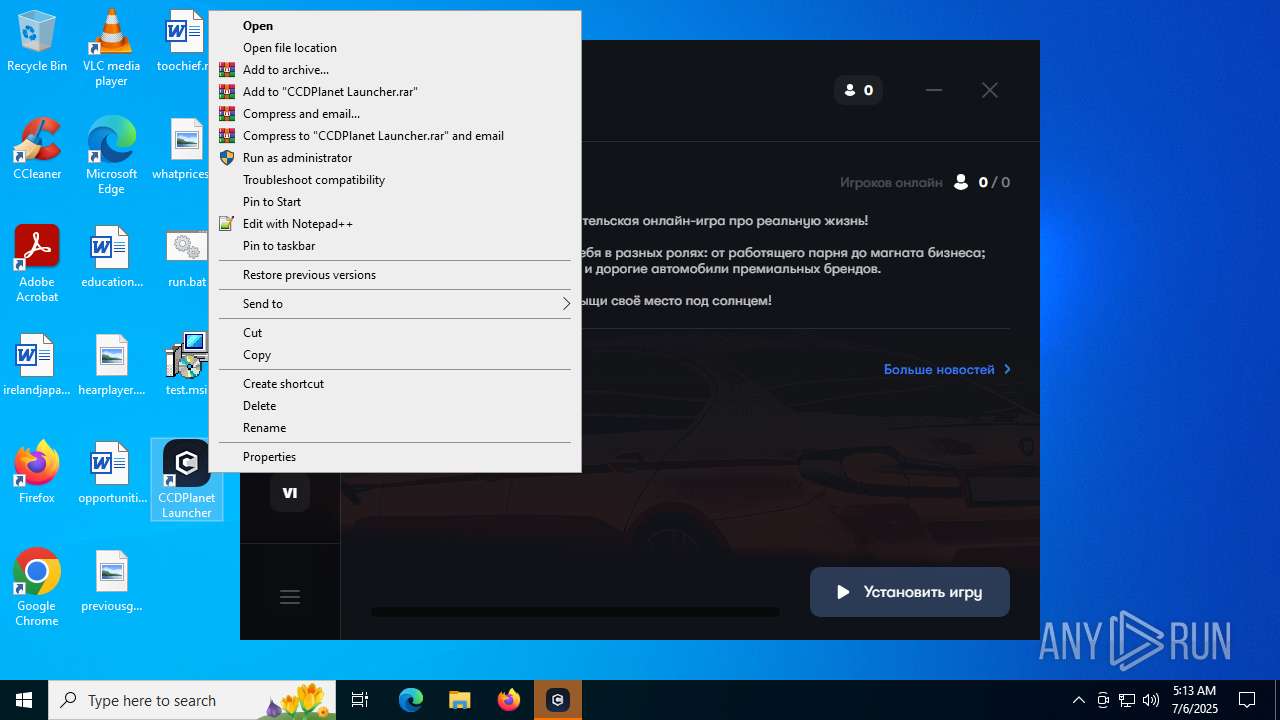The image size is (1280, 720).
Task: Click the Start button
Action: coord(24,700)
